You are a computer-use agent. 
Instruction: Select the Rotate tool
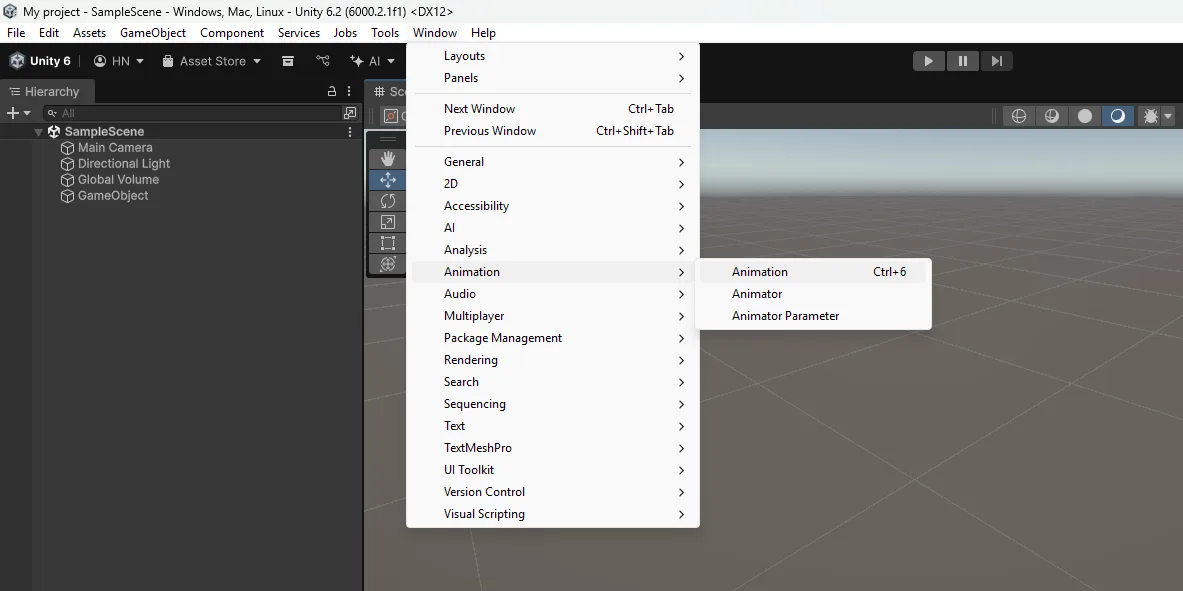[388, 201]
